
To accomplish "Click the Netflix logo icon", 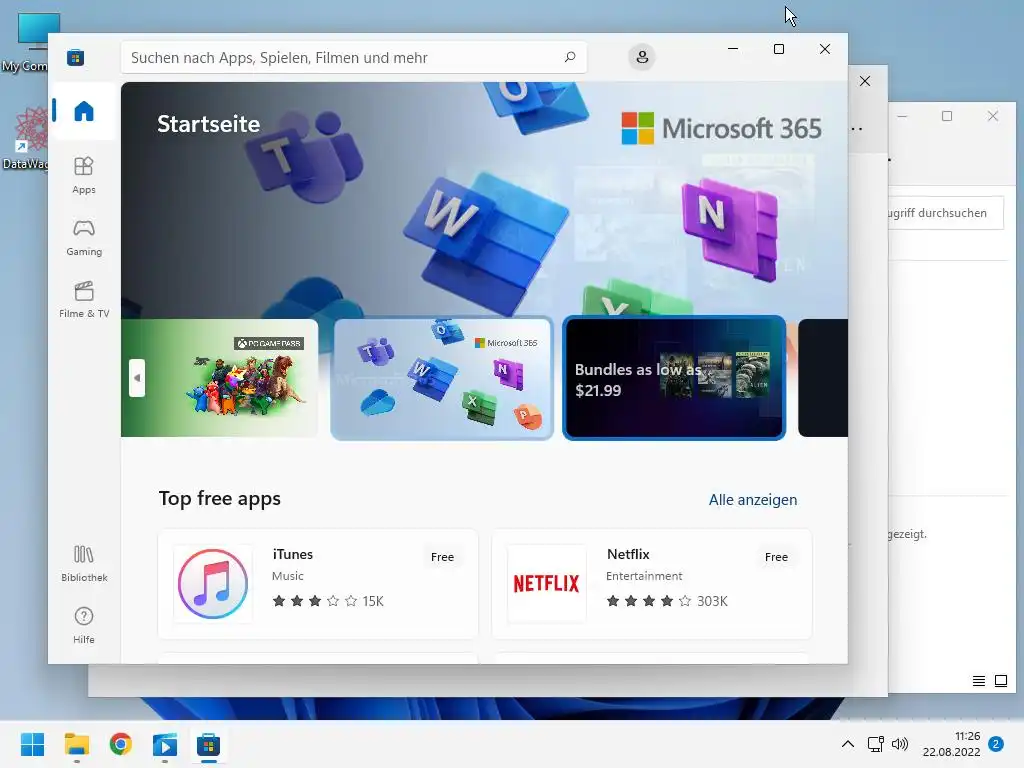I will 547,584.
